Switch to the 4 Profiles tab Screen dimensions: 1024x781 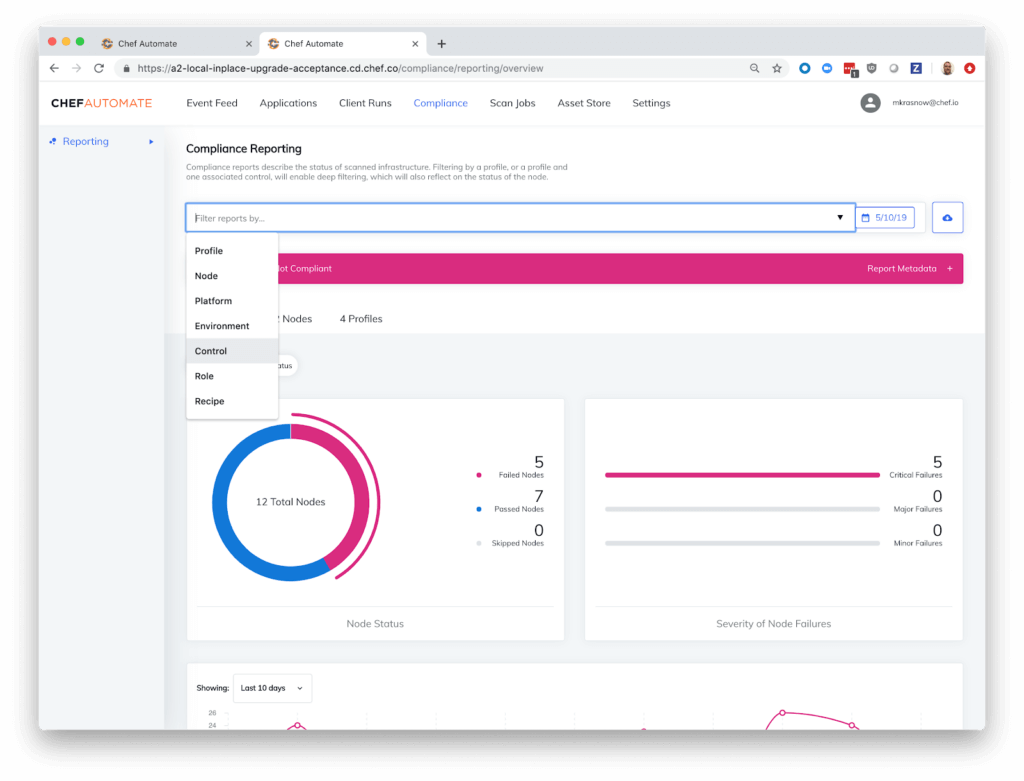coord(360,319)
